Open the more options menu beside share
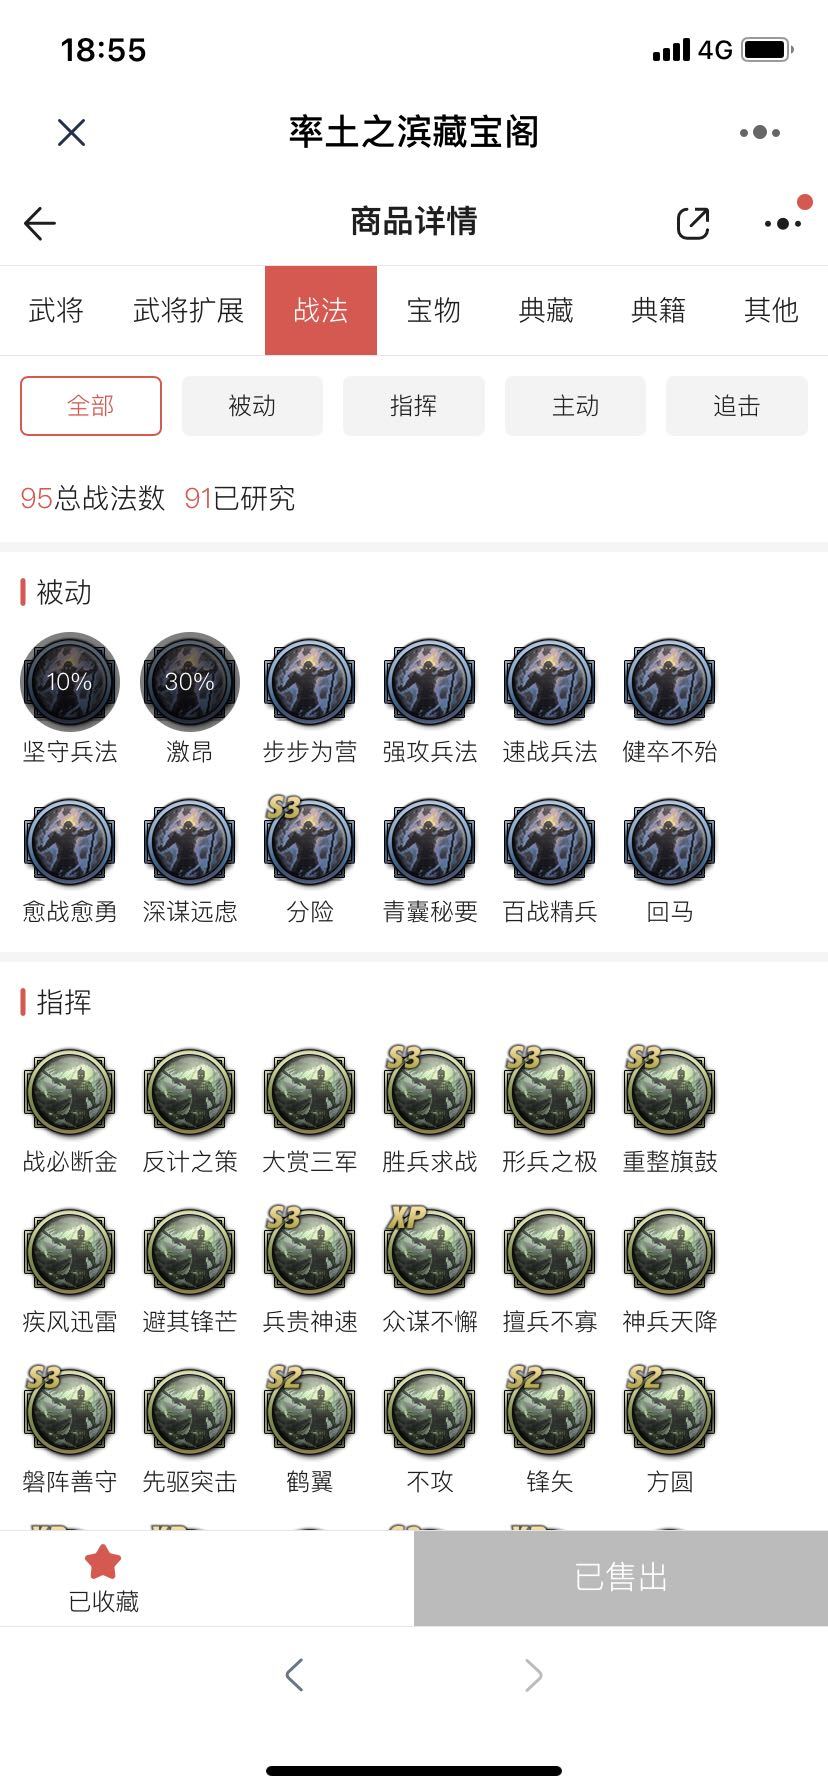Viewport: 828px width, 1792px height. click(783, 223)
